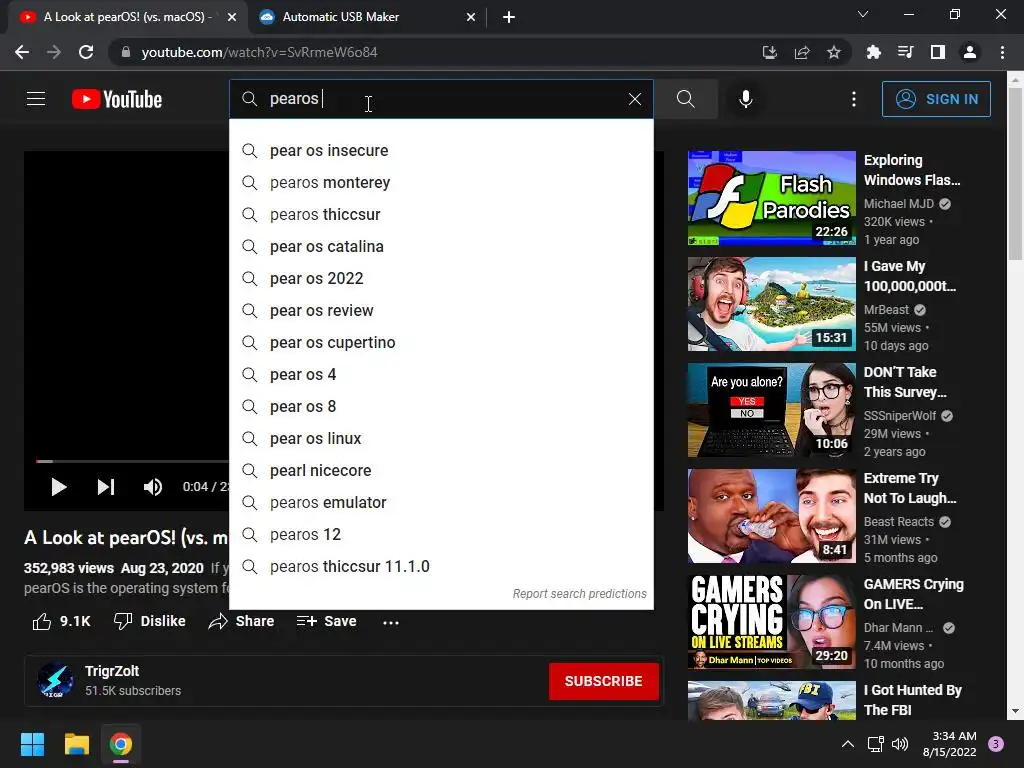
Task: Open Chrome extensions puzzle icon
Action: 873,52
